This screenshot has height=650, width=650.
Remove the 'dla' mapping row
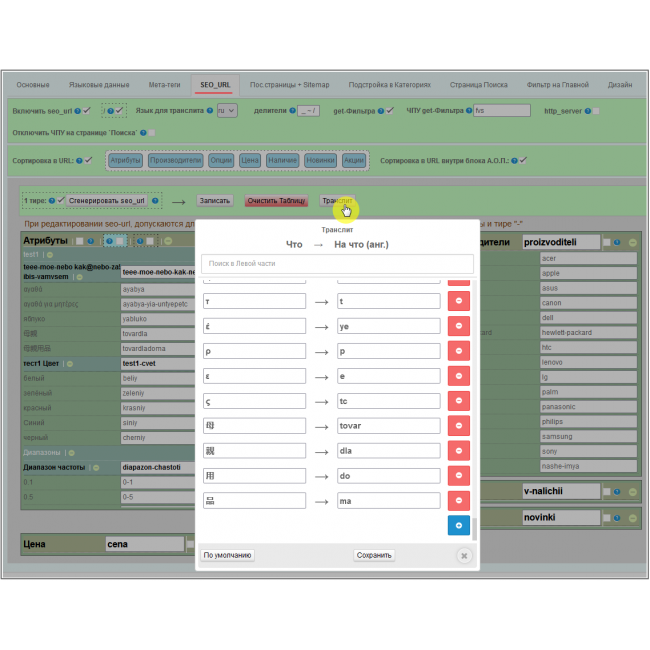pos(459,451)
